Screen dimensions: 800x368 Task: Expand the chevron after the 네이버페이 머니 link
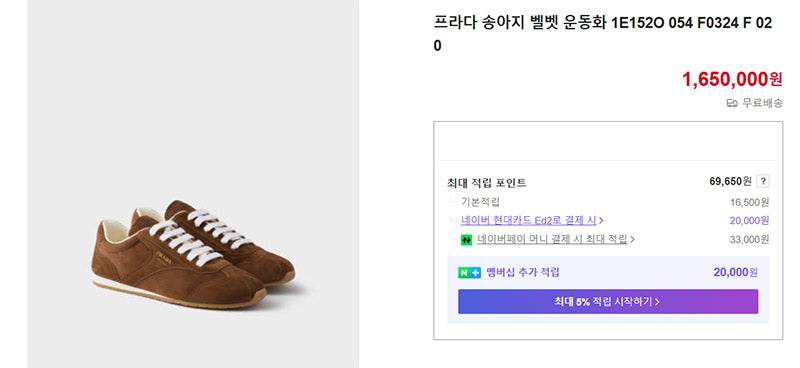[632, 239]
